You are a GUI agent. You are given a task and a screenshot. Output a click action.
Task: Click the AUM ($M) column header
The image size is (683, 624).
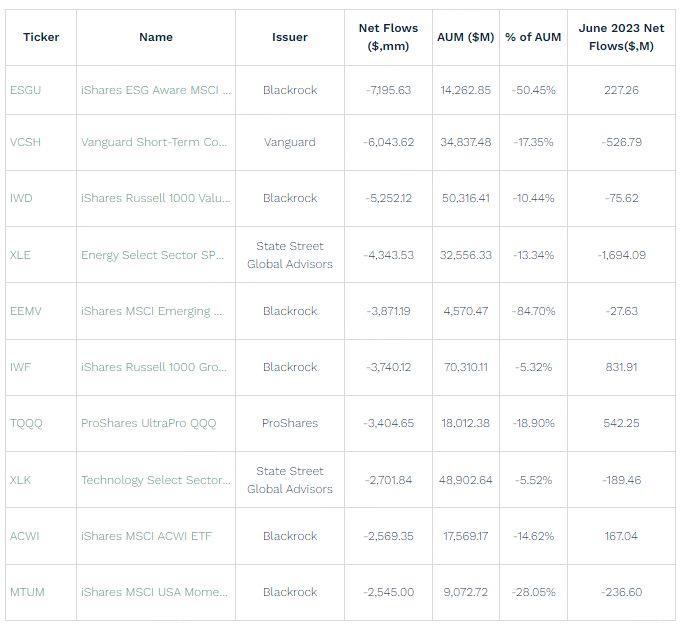pos(465,37)
